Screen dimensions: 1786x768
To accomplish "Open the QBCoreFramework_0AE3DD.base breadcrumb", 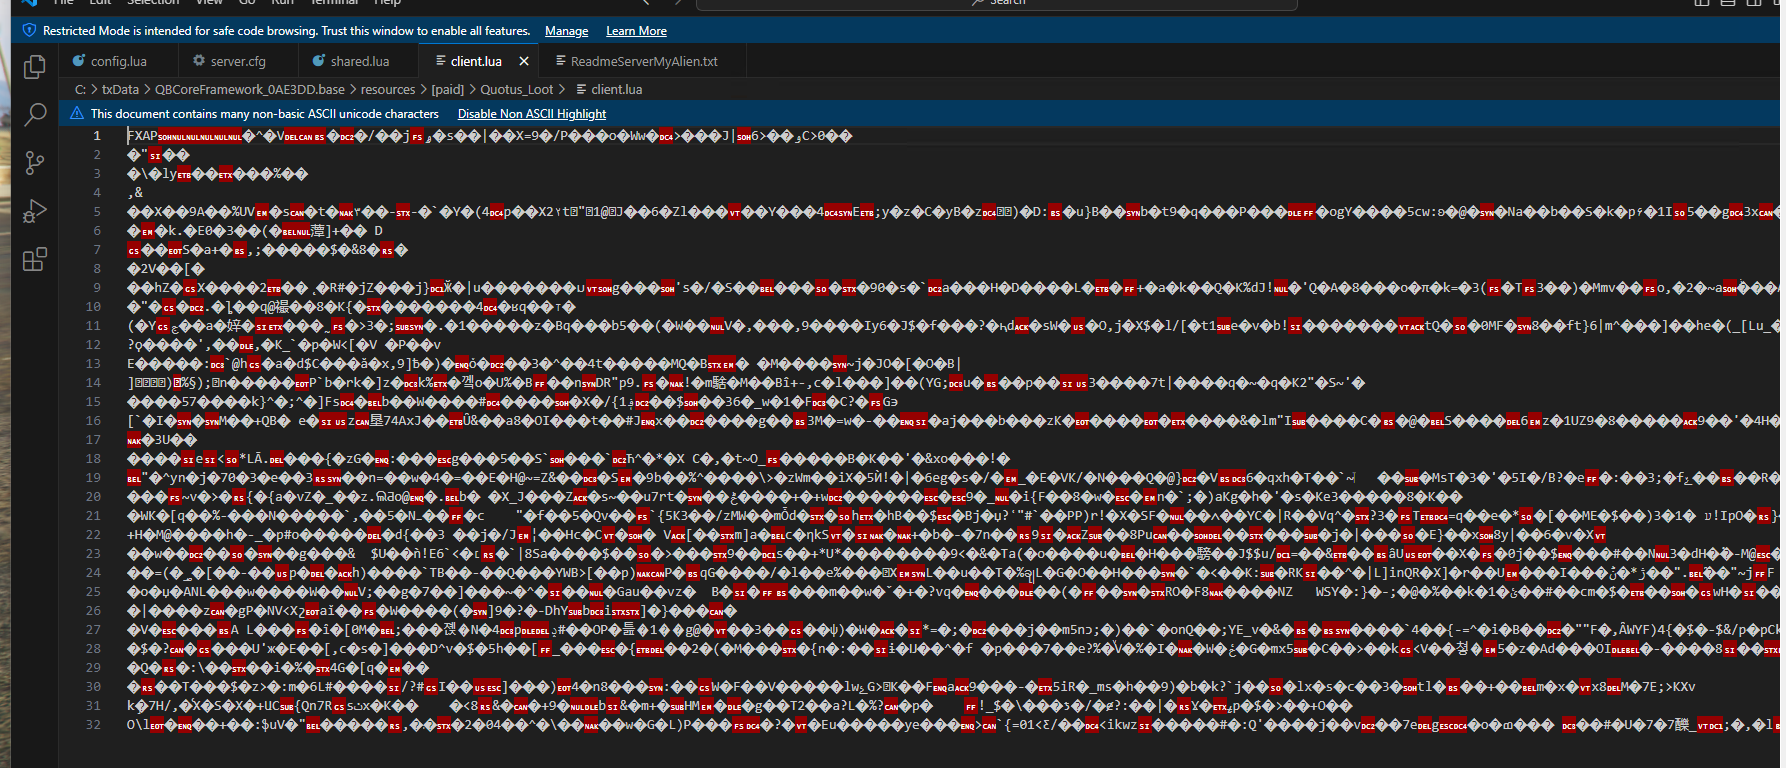I will pyautogui.click(x=250, y=89).
